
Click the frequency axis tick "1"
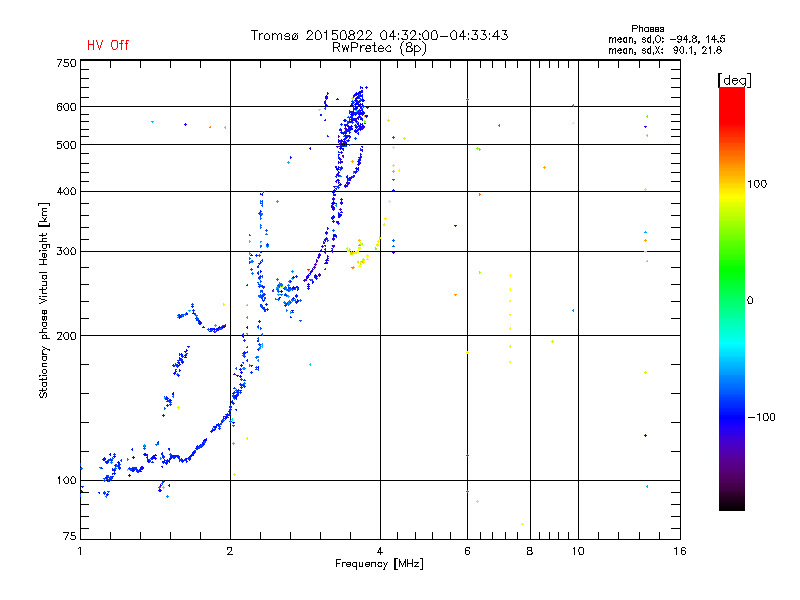(80, 551)
